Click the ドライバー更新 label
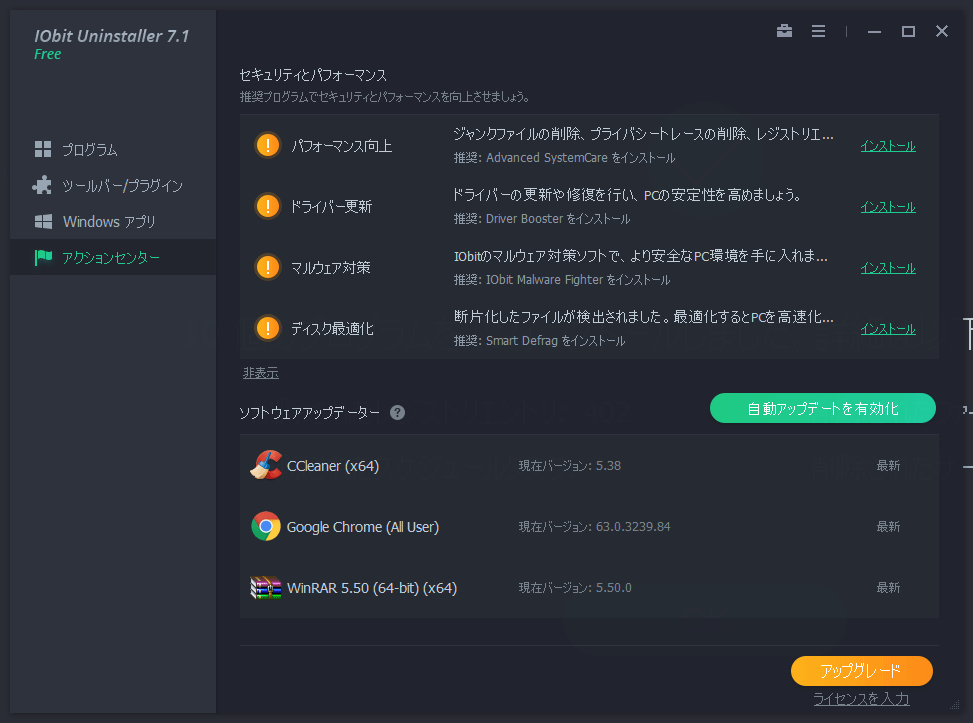This screenshot has height=723, width=973. (331, 207)
